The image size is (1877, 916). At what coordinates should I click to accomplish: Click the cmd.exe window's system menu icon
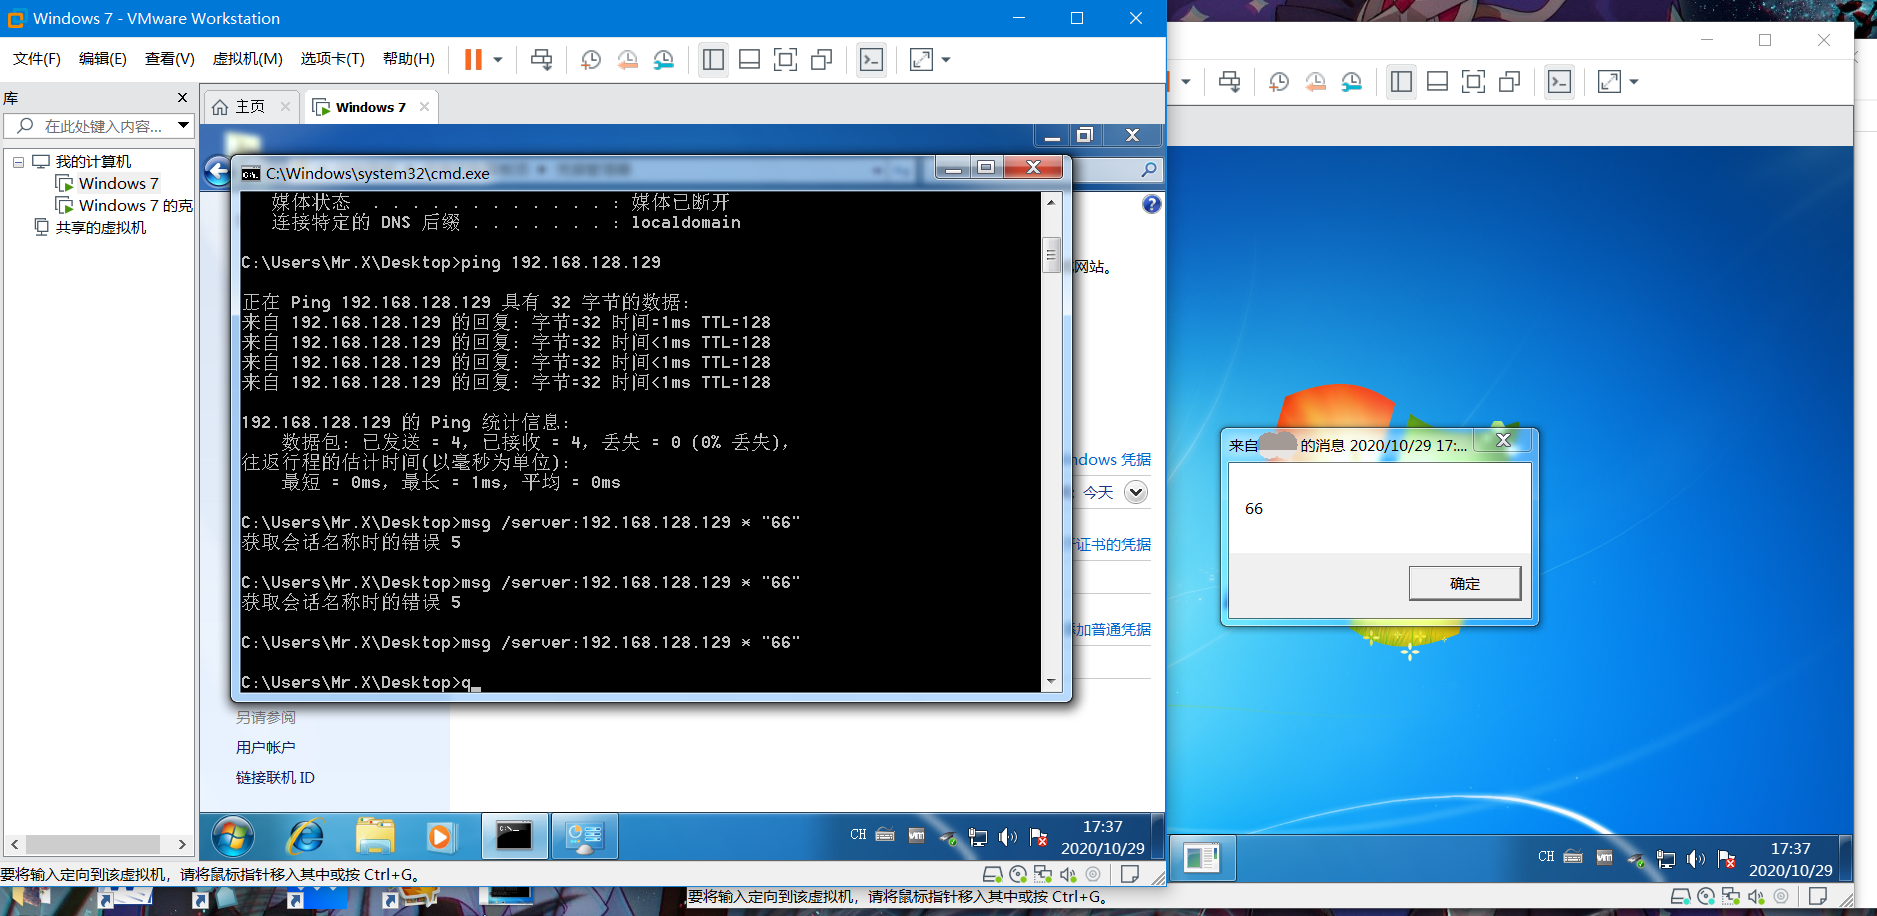(251, 173)
